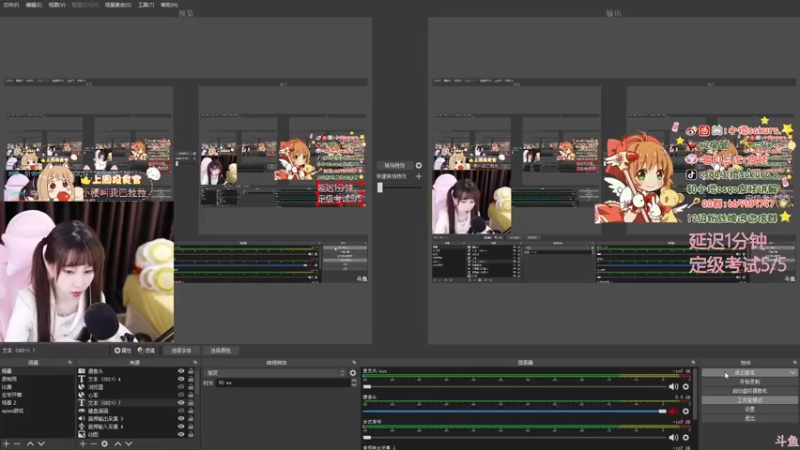Screen dimensions: 800x450
Task: Hide the 文本 (GDI+) 4 source
Action: click(x=181, y=379)
